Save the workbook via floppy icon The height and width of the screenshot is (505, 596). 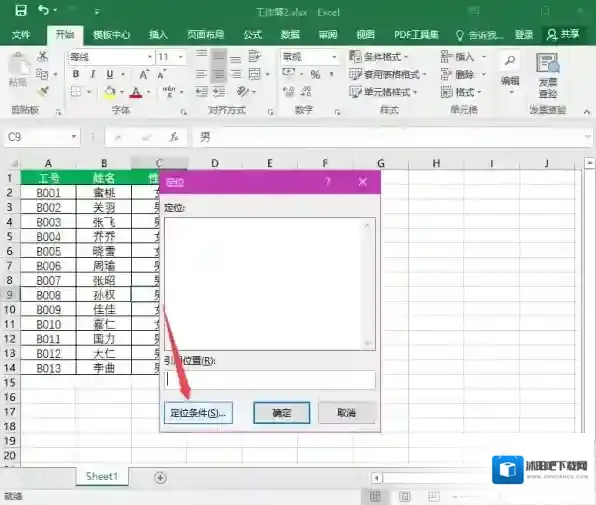pos(21,10)
